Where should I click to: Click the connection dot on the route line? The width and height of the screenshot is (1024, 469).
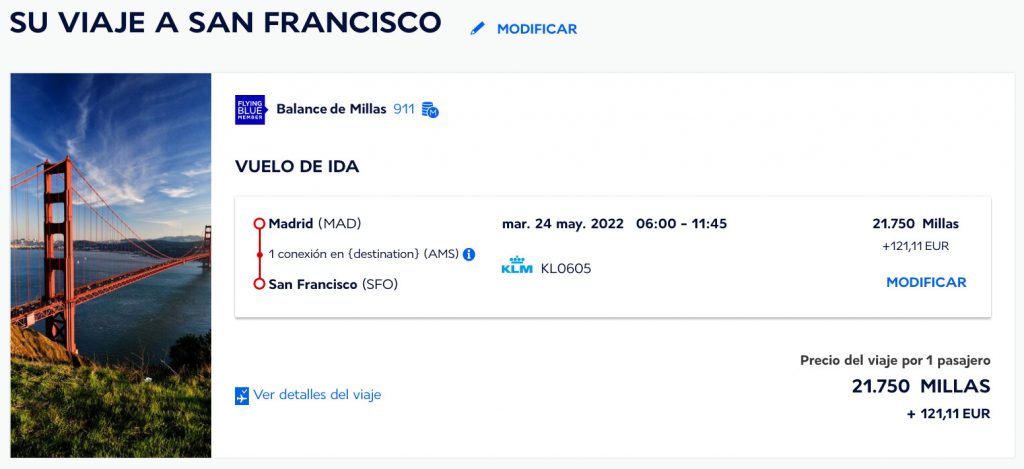click(x=259, y=255)
